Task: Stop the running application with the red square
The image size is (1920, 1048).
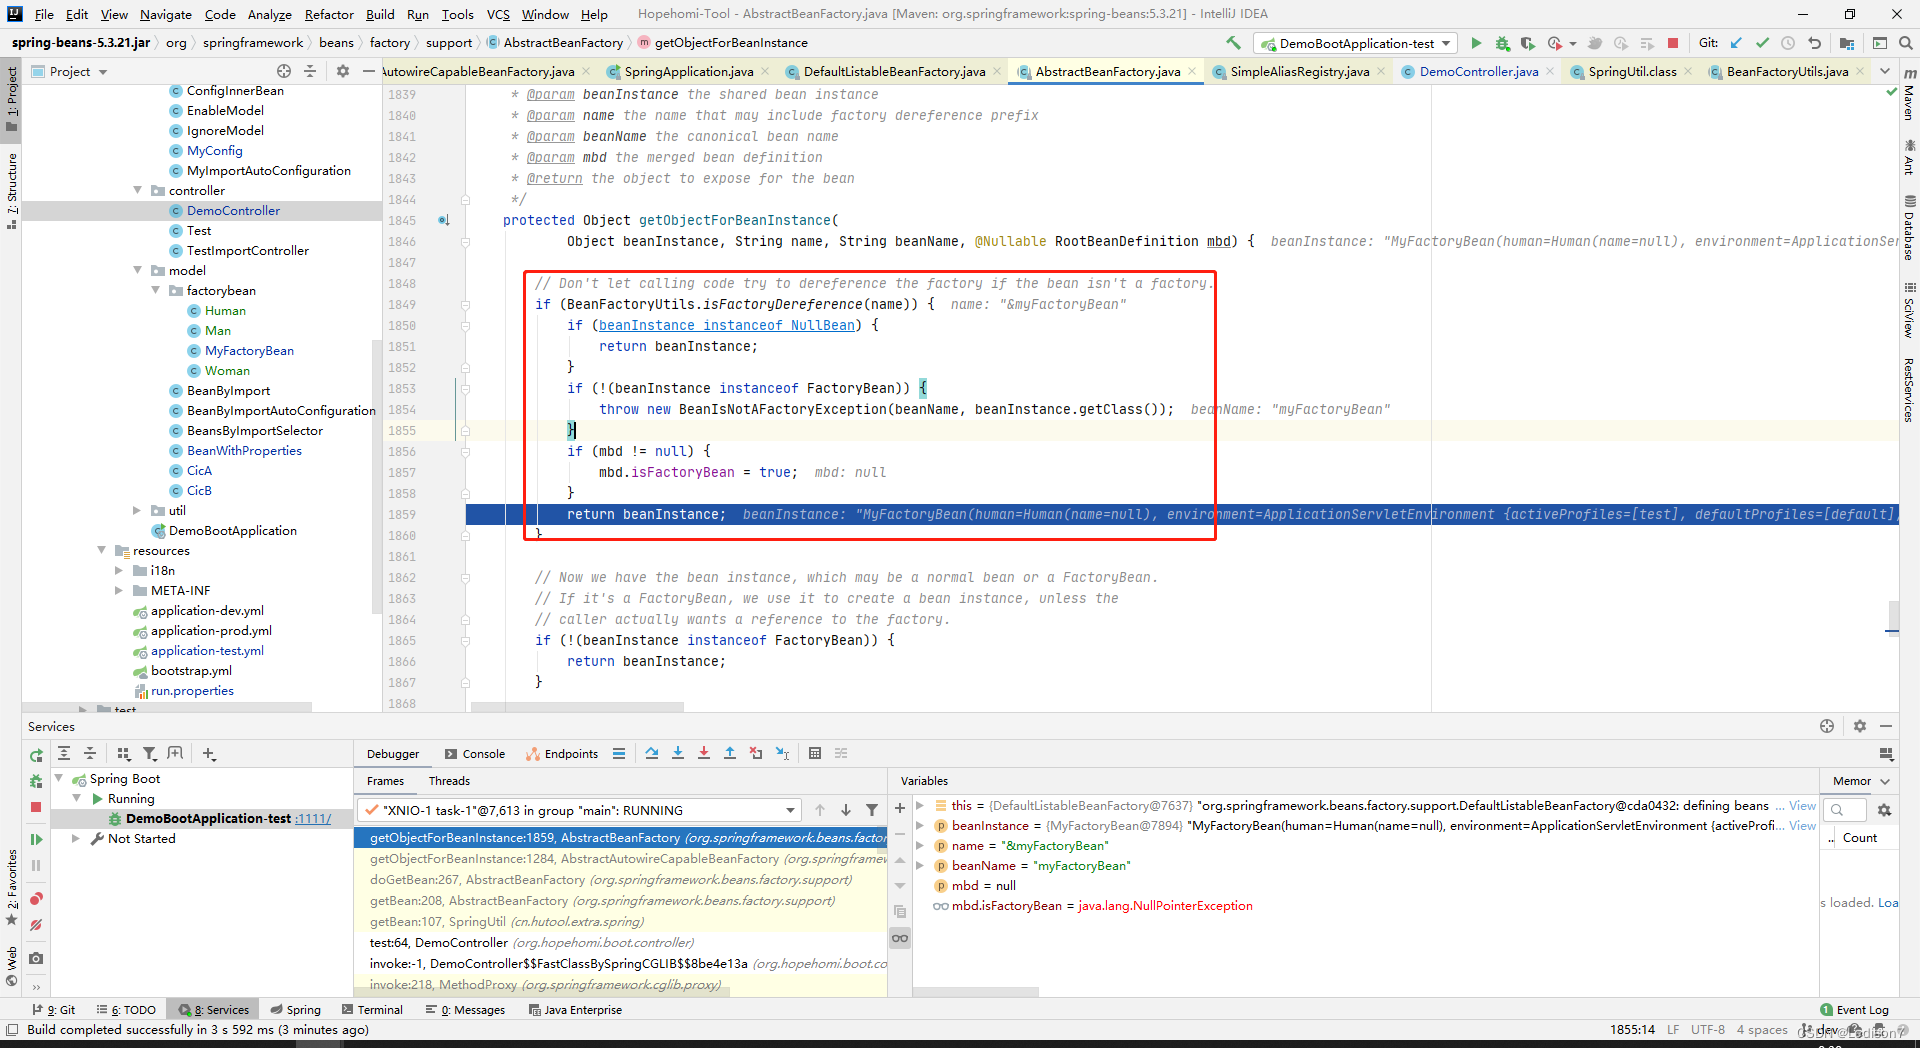Action: tap(1673, 43)
